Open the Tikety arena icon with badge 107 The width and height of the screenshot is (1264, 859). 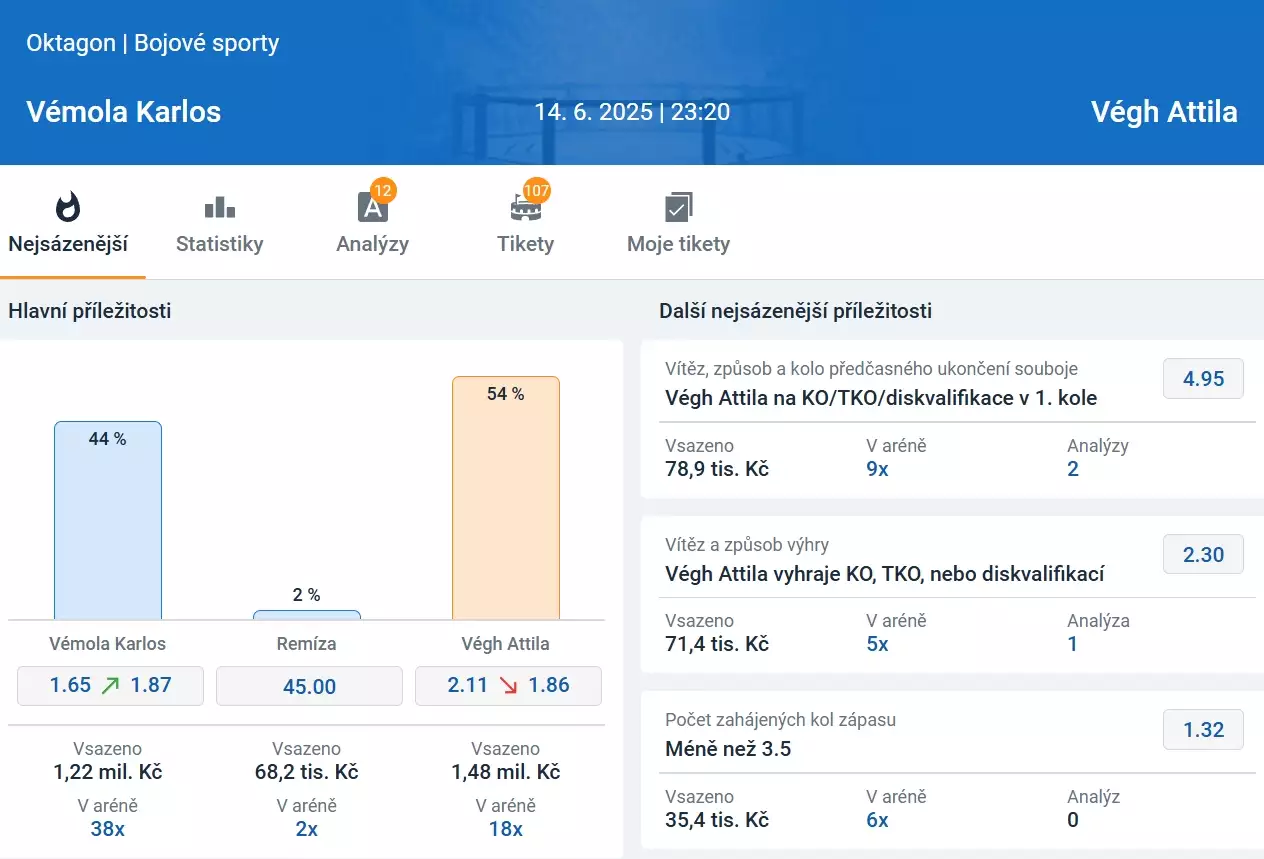[x=525, y=207]
